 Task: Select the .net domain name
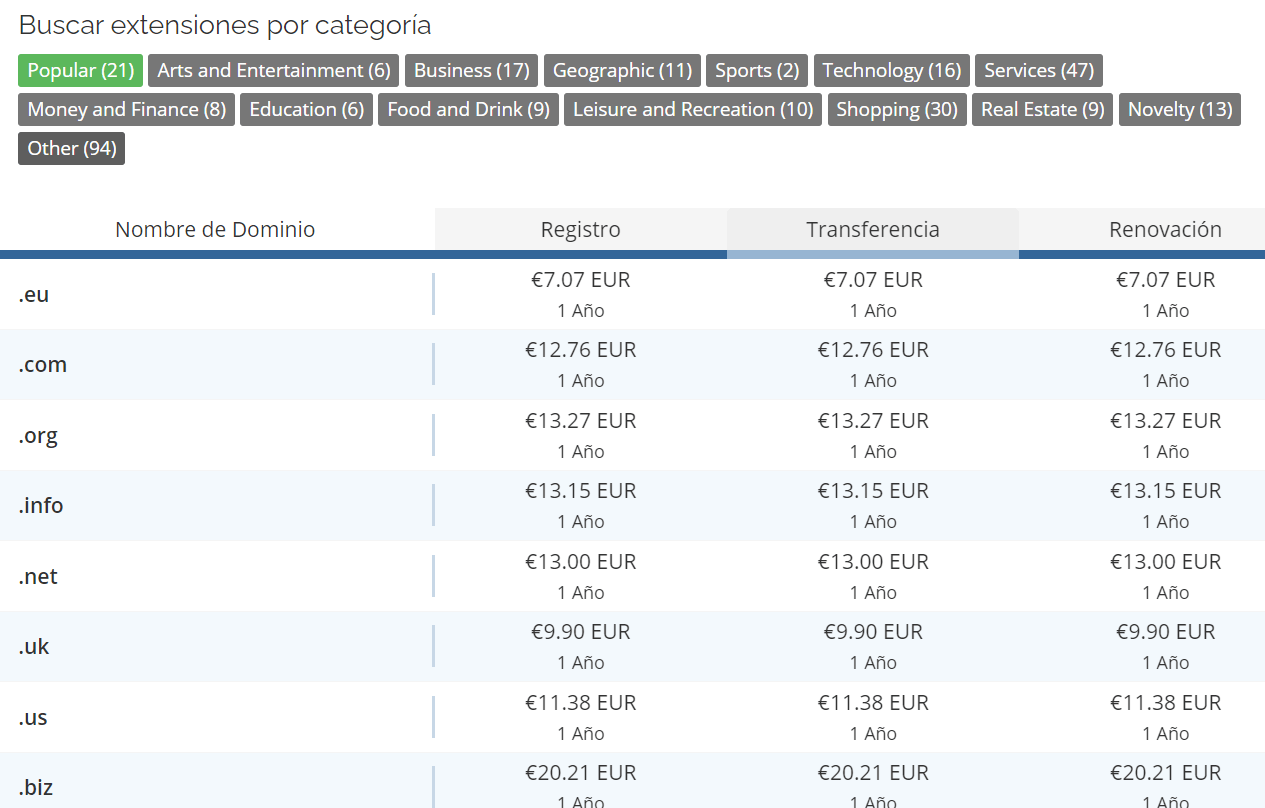[x=38, y=576]
